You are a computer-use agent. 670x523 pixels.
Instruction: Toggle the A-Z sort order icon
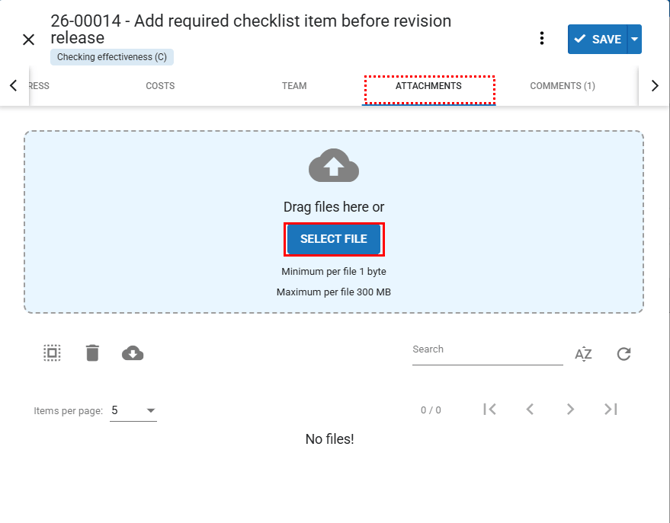(x=584, y=354)
